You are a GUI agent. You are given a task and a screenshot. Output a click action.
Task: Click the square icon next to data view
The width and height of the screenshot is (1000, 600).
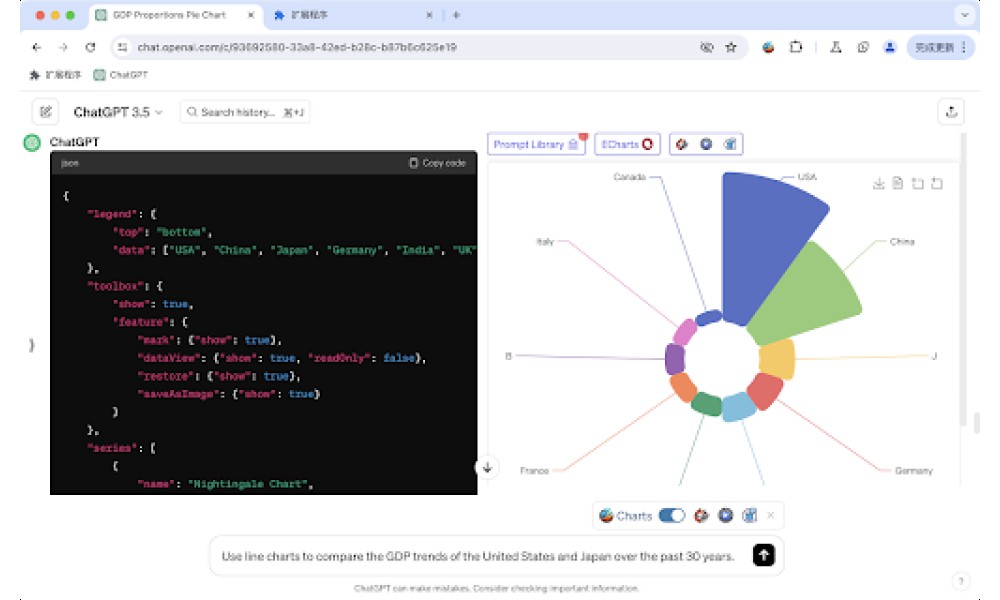tap(918, 184)
